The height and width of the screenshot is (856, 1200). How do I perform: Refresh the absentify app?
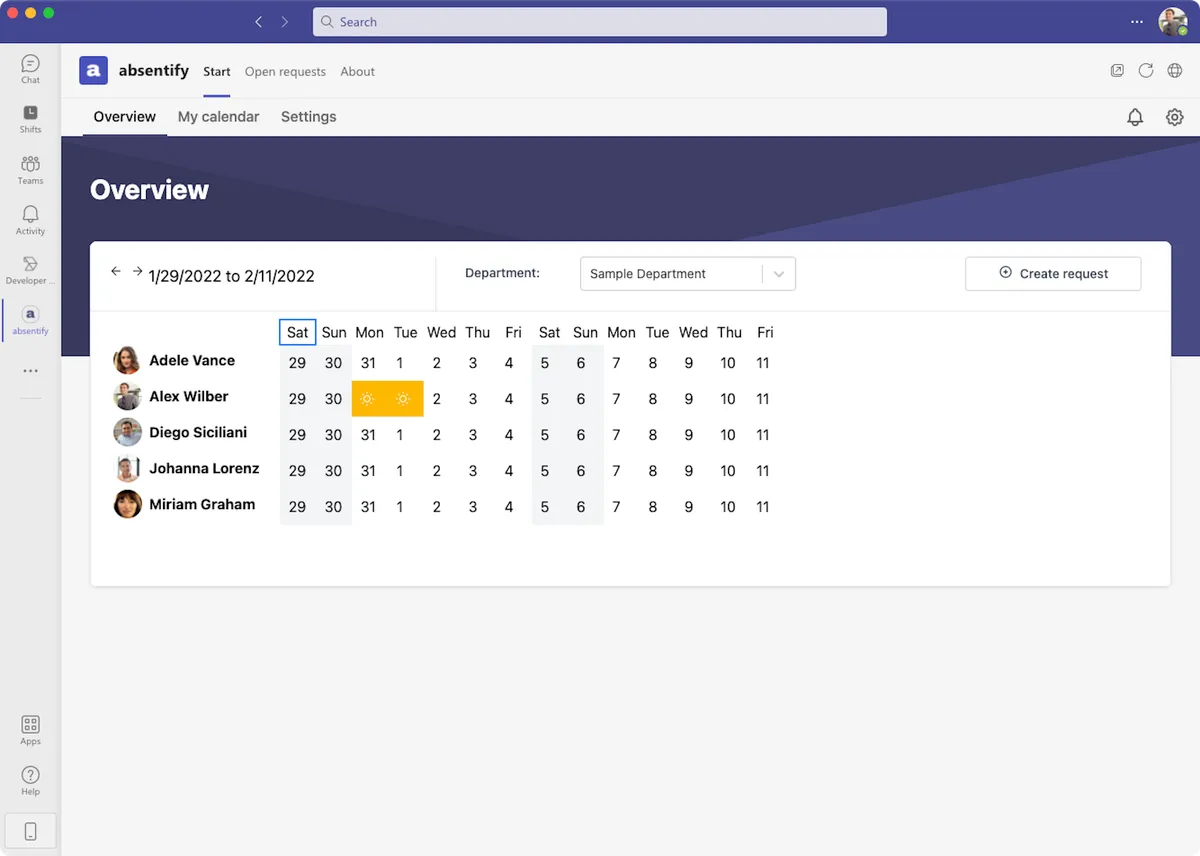click(x=1146, y=70)
